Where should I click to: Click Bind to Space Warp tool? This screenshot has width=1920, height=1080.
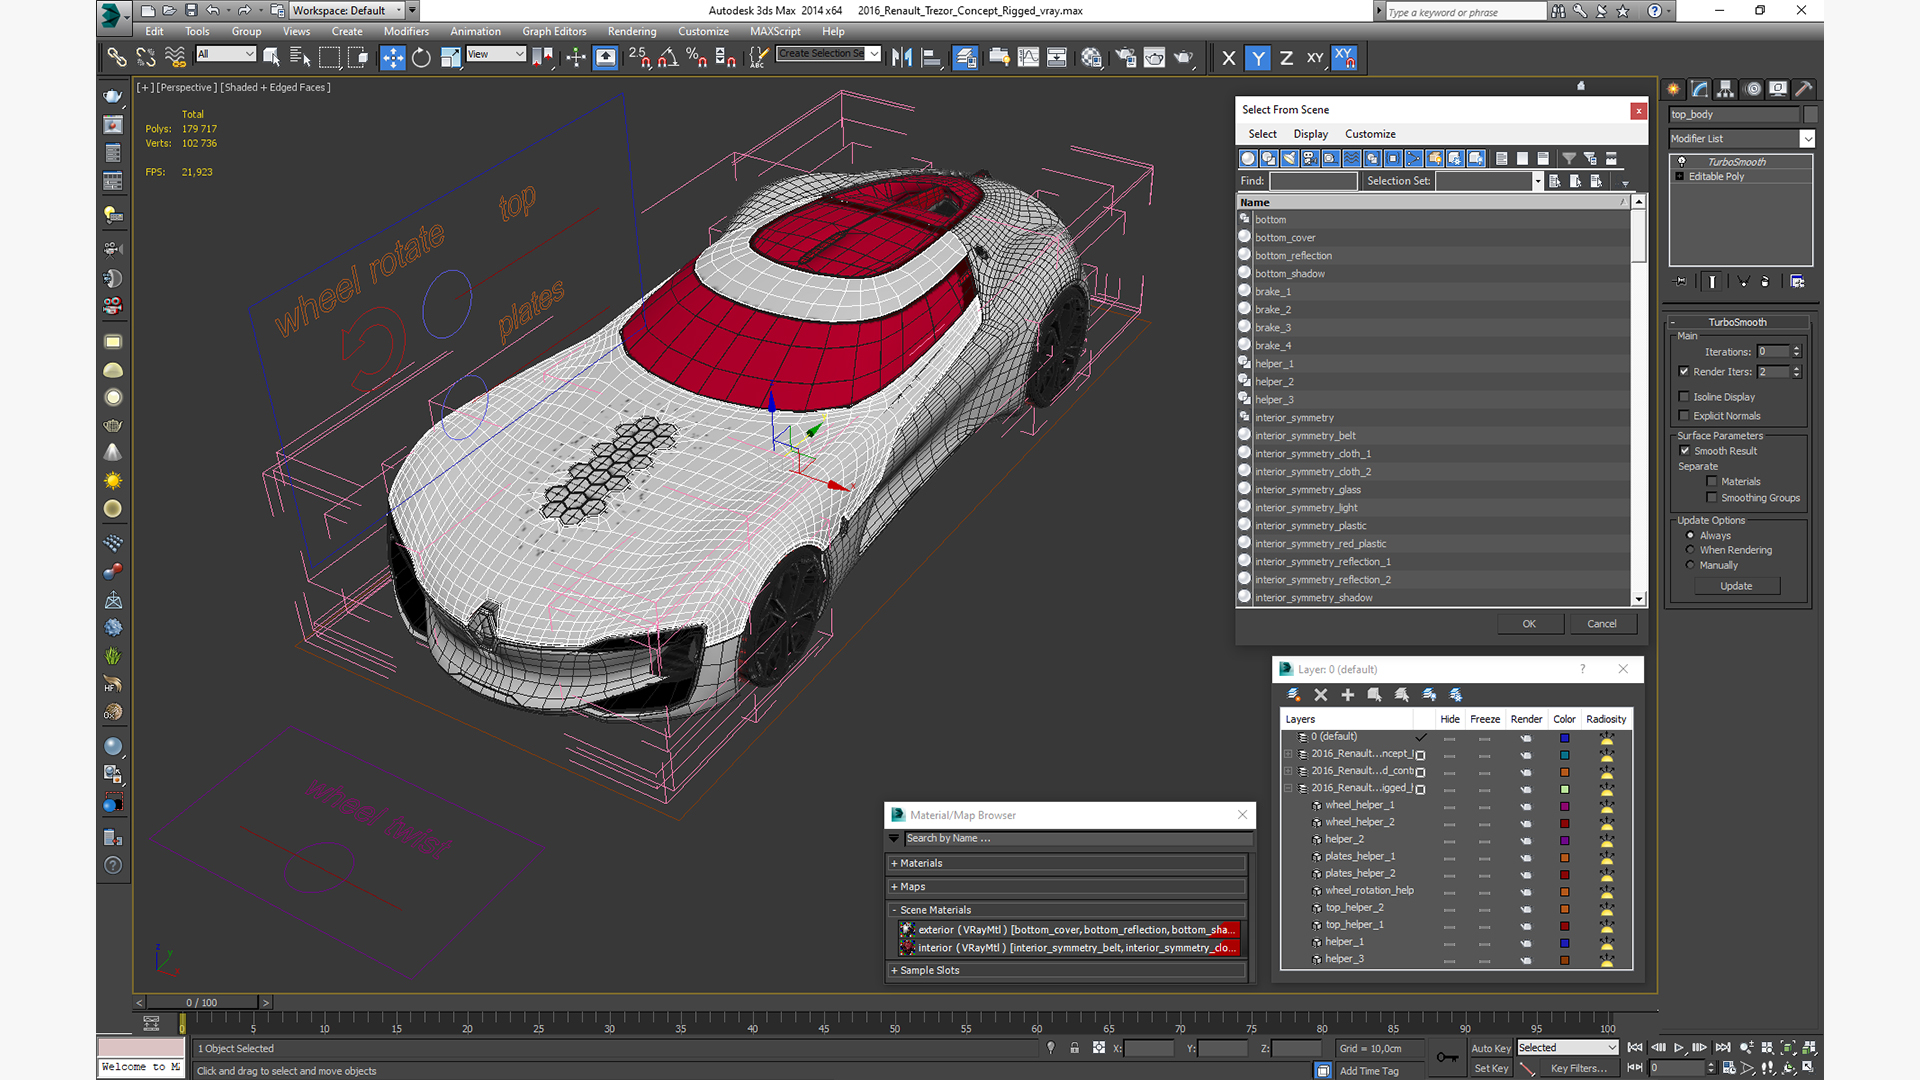175,58
